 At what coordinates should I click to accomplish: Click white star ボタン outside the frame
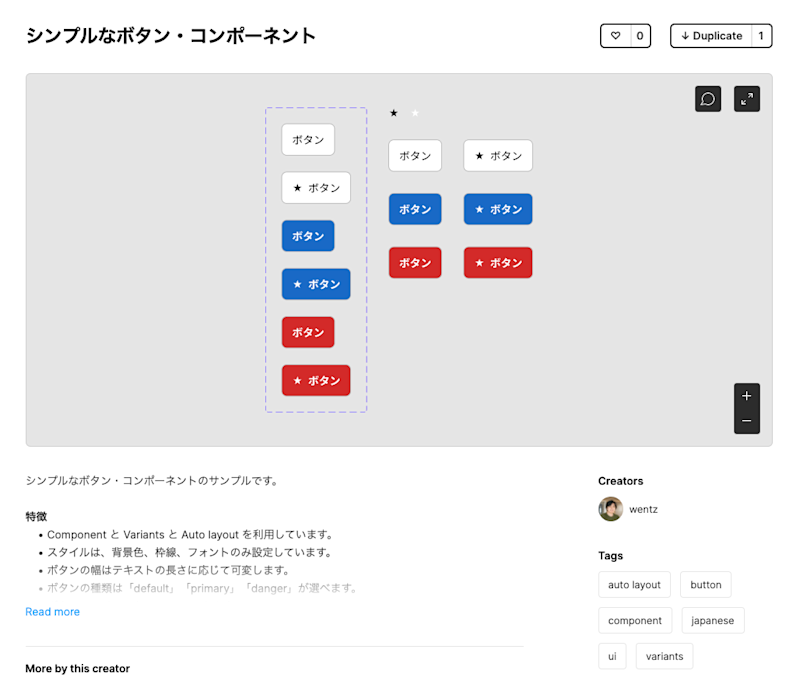click(x=498, y=156)
